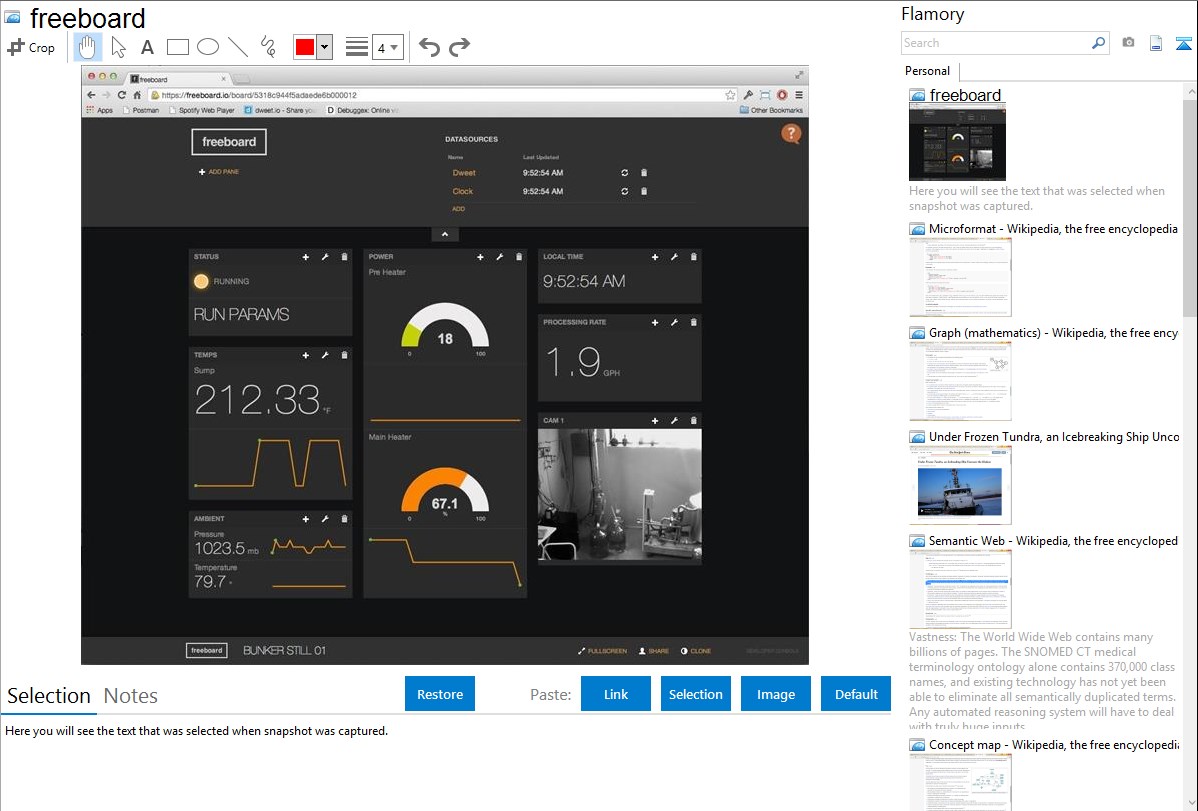1198x811 pixels.
Task: Choose the arrow pointer tool
Action: (118, 47)
